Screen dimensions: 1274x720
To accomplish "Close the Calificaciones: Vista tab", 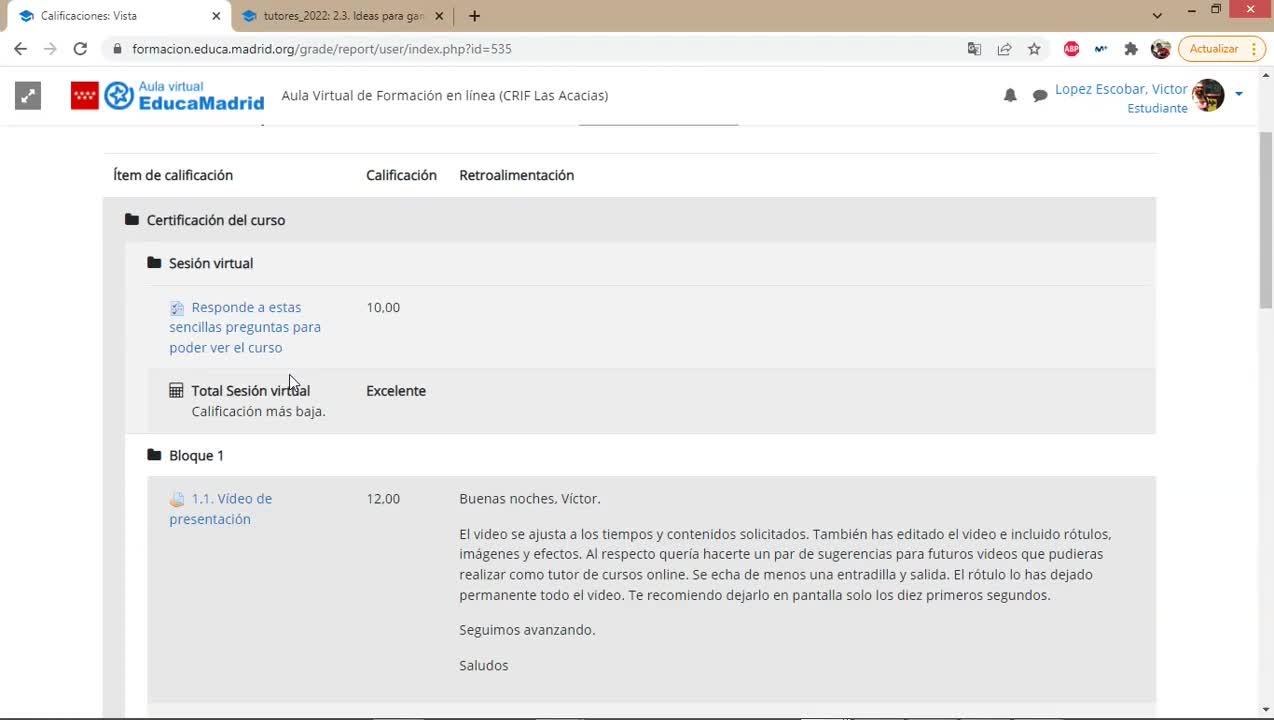I will coord(216,16).
